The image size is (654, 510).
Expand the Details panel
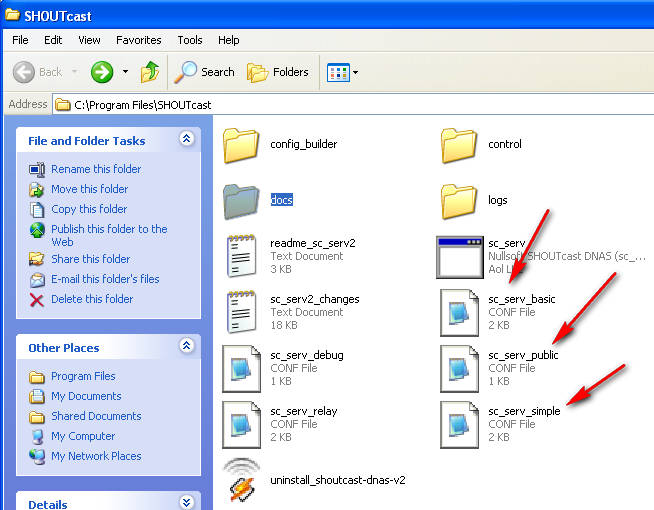[x=186, y=502]
